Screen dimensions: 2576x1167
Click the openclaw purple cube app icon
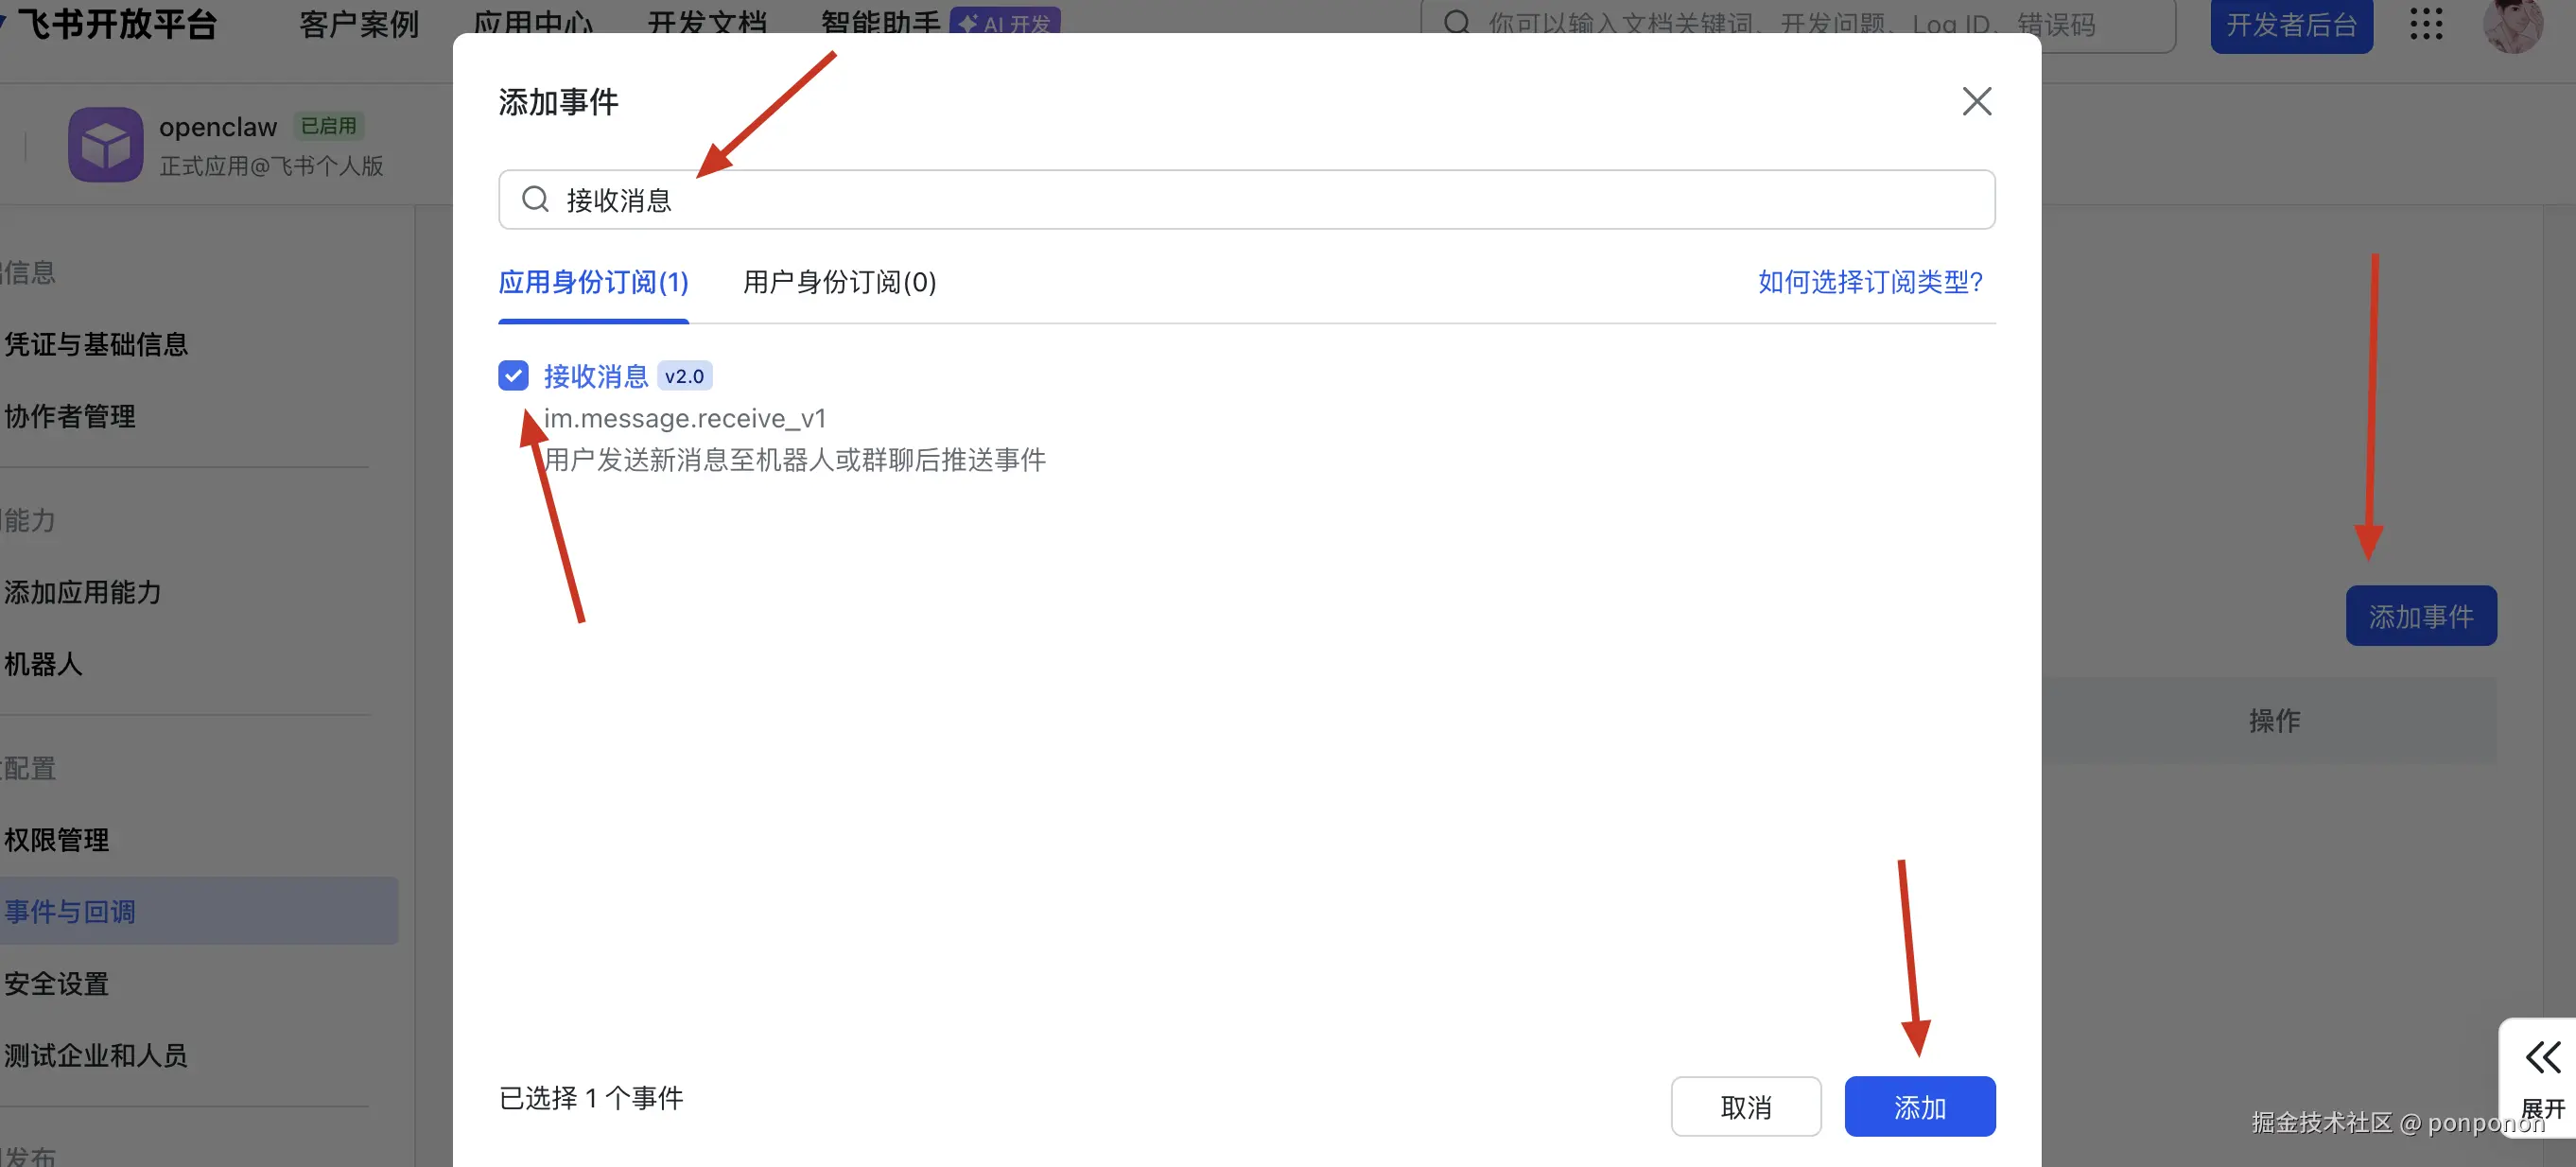105,144
